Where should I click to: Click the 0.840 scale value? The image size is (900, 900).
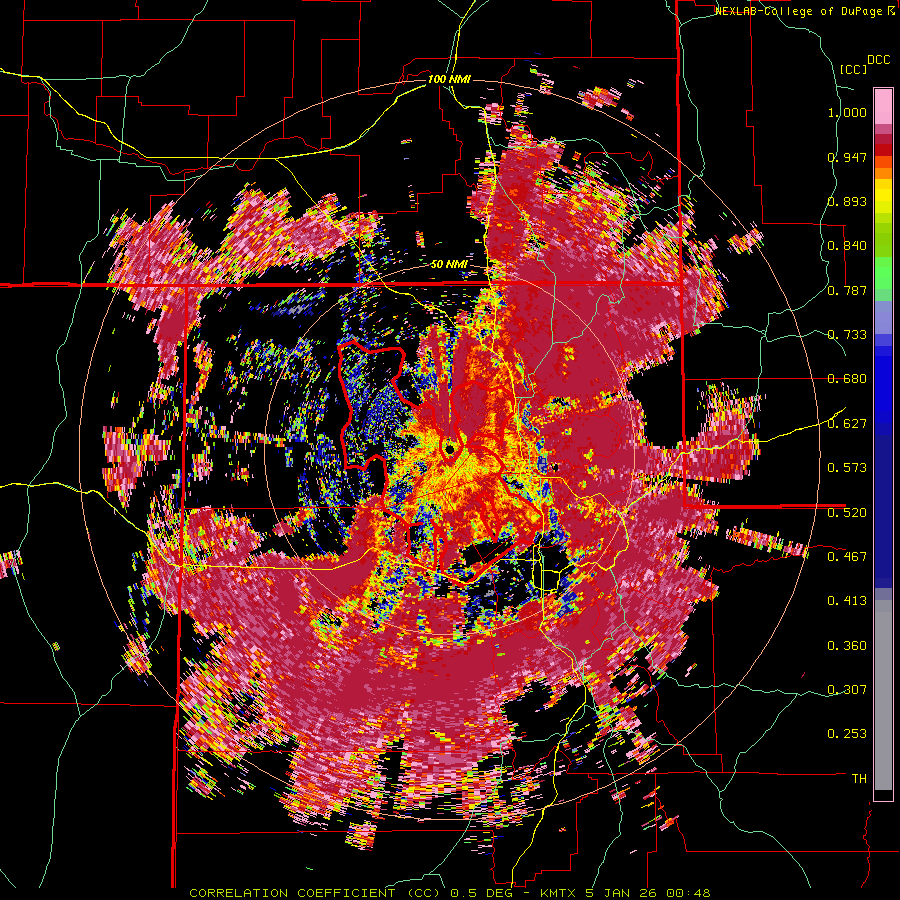pos(847,246)
